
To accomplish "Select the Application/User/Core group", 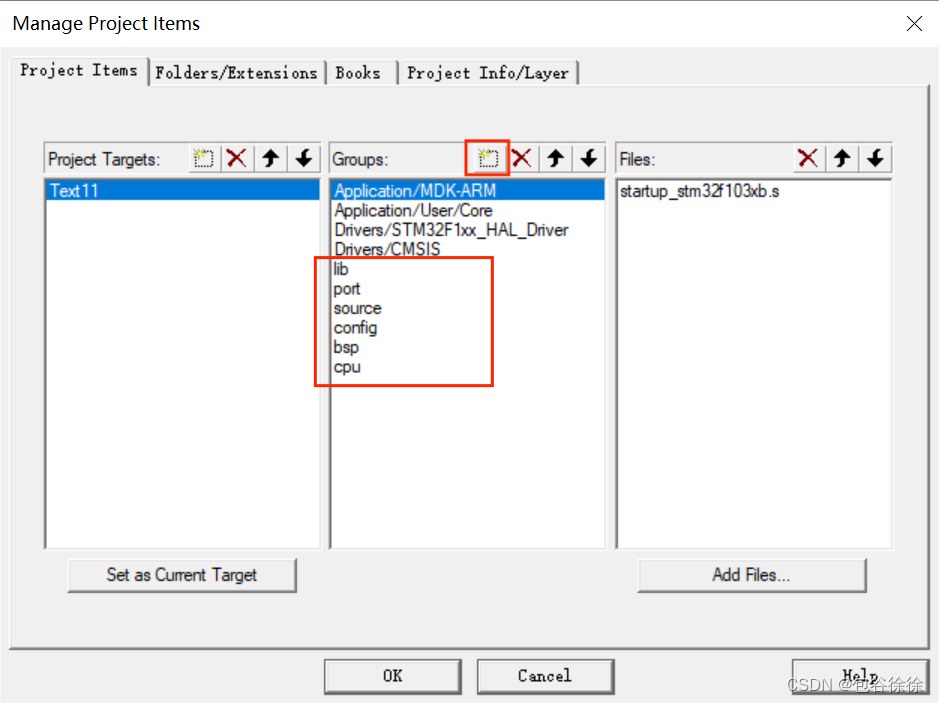I will 467,210.
